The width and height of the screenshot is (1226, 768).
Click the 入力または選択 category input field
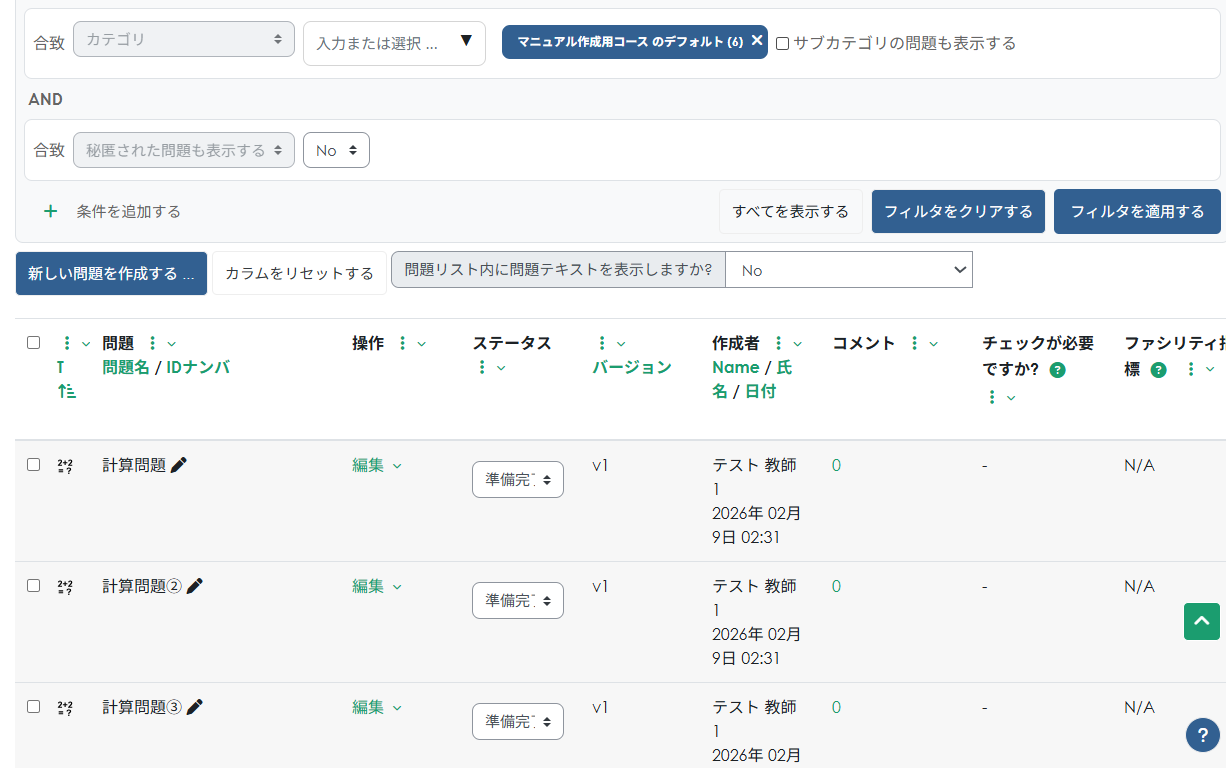(380, 44)
